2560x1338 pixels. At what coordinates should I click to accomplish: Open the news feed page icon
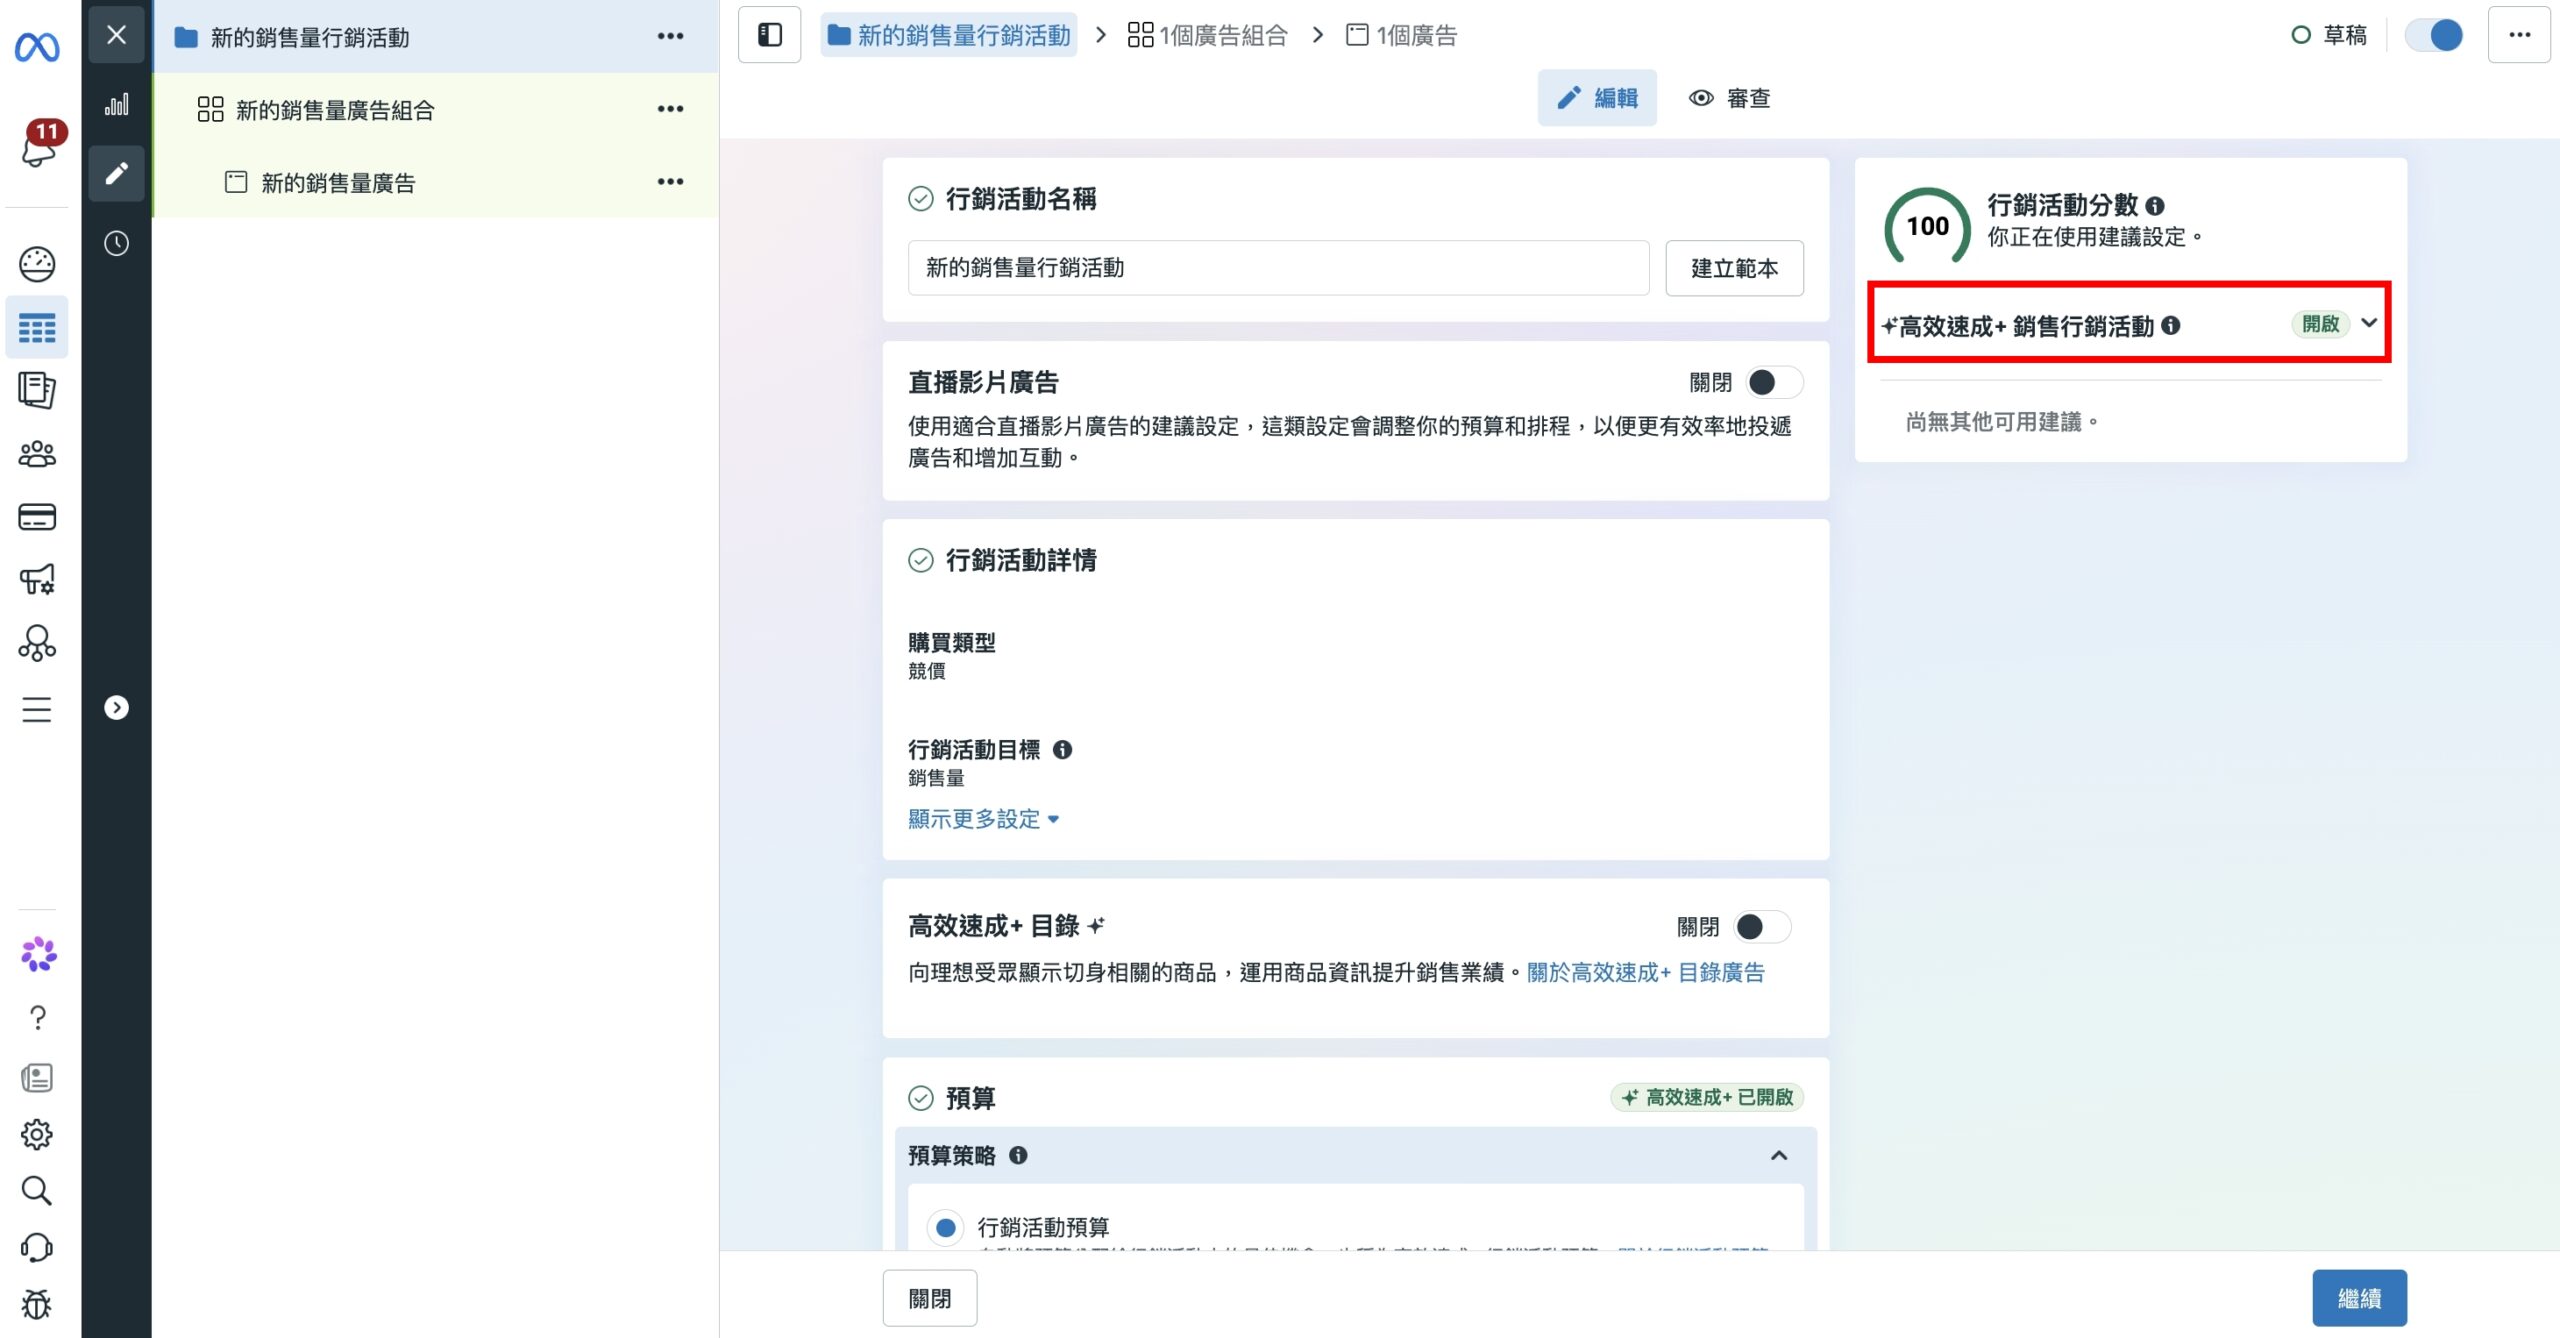pos(37,1077)
